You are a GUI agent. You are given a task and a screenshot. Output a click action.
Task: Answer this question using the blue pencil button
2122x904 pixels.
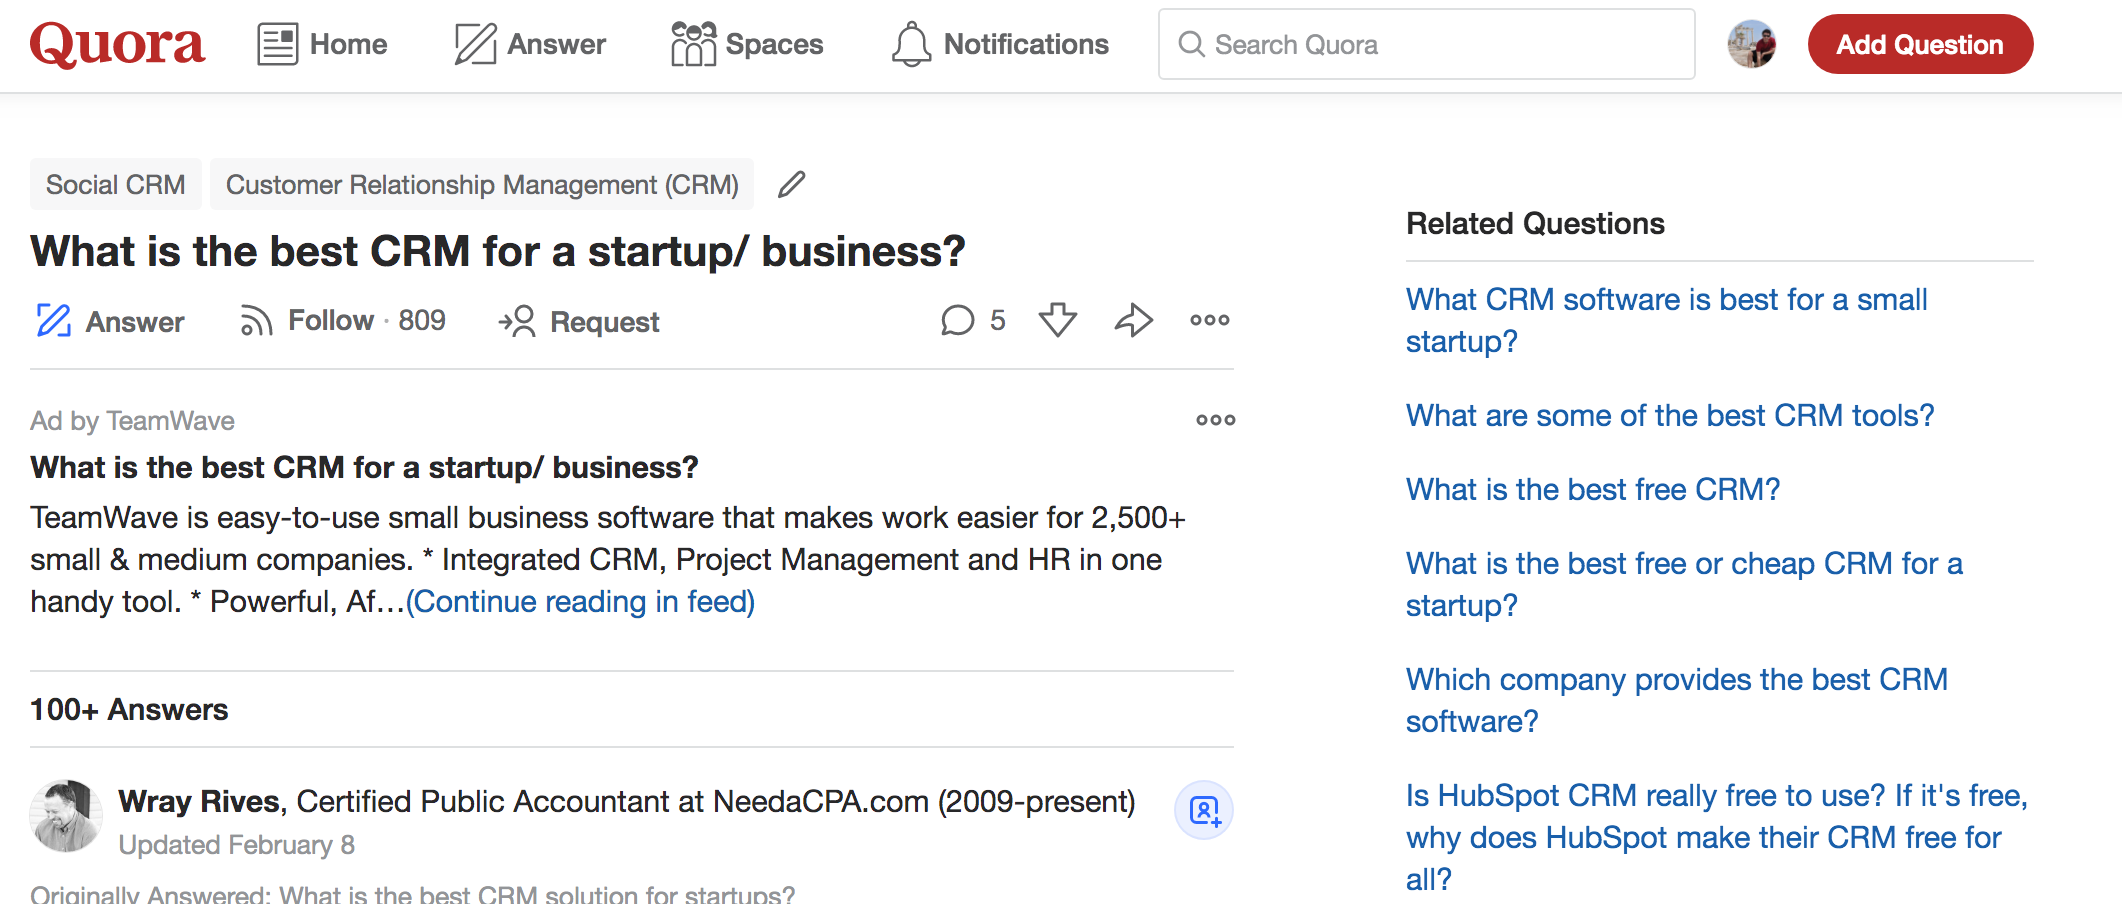(x=110, y=321)
